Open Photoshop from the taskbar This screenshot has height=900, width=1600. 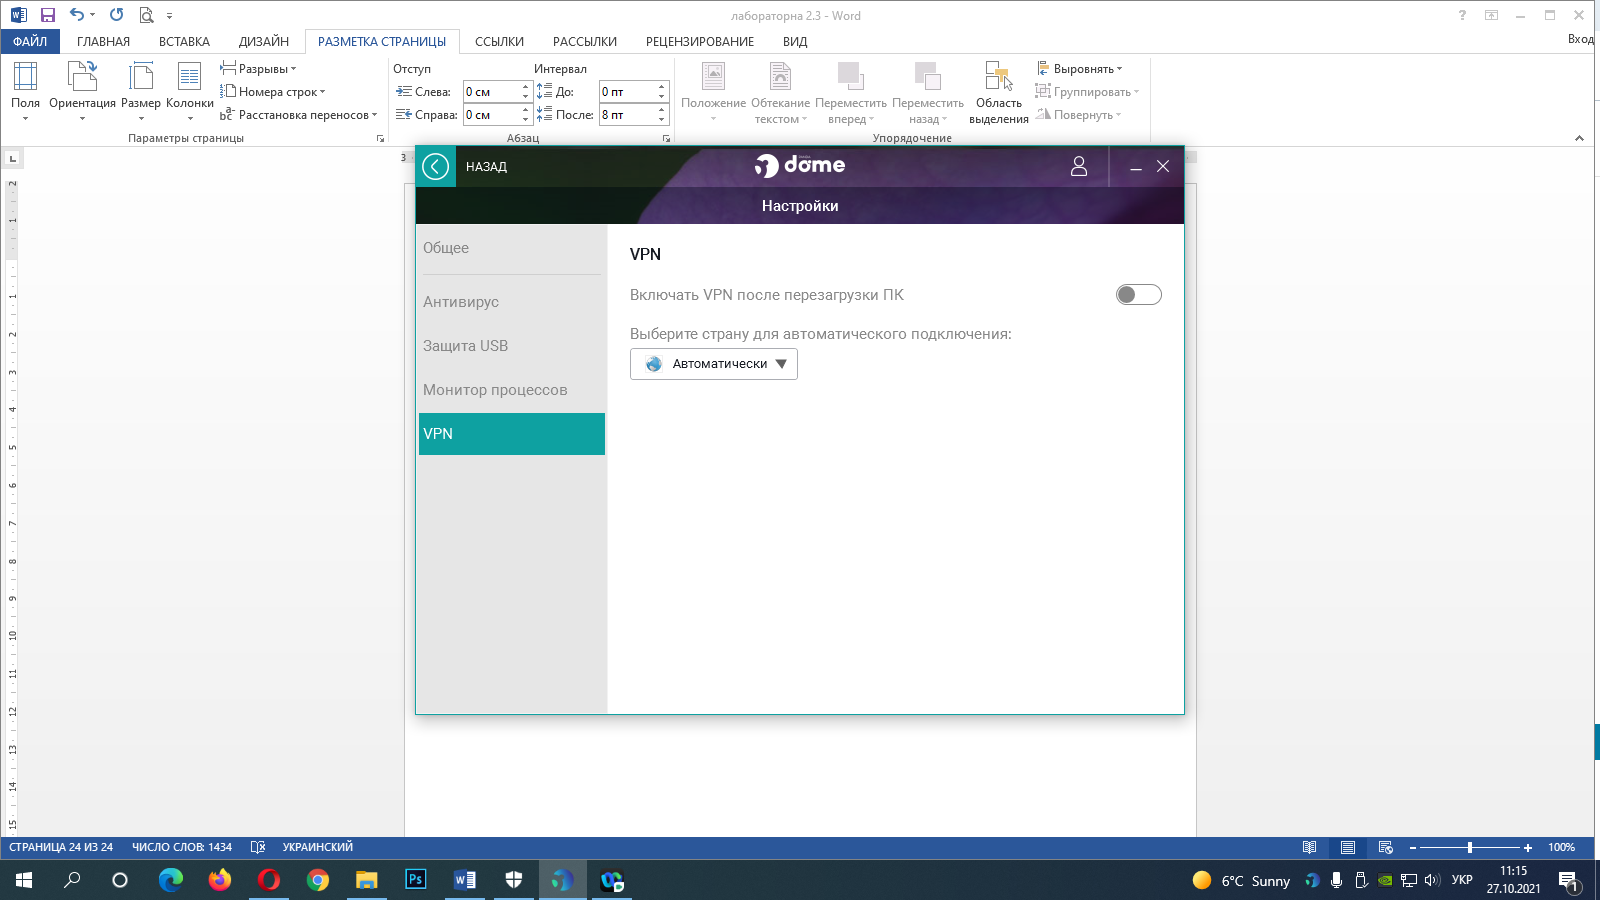point(416,880)
